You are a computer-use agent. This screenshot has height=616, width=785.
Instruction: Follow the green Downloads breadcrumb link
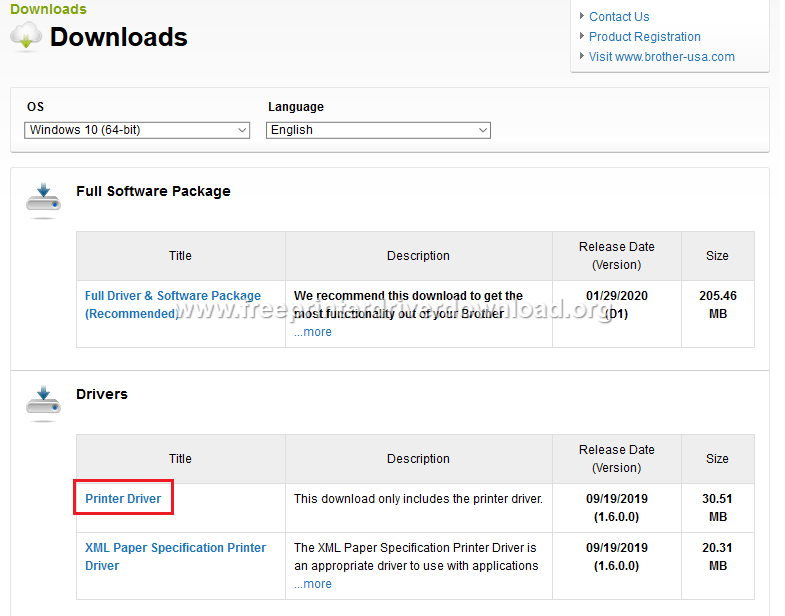click(x=48, y=9)
